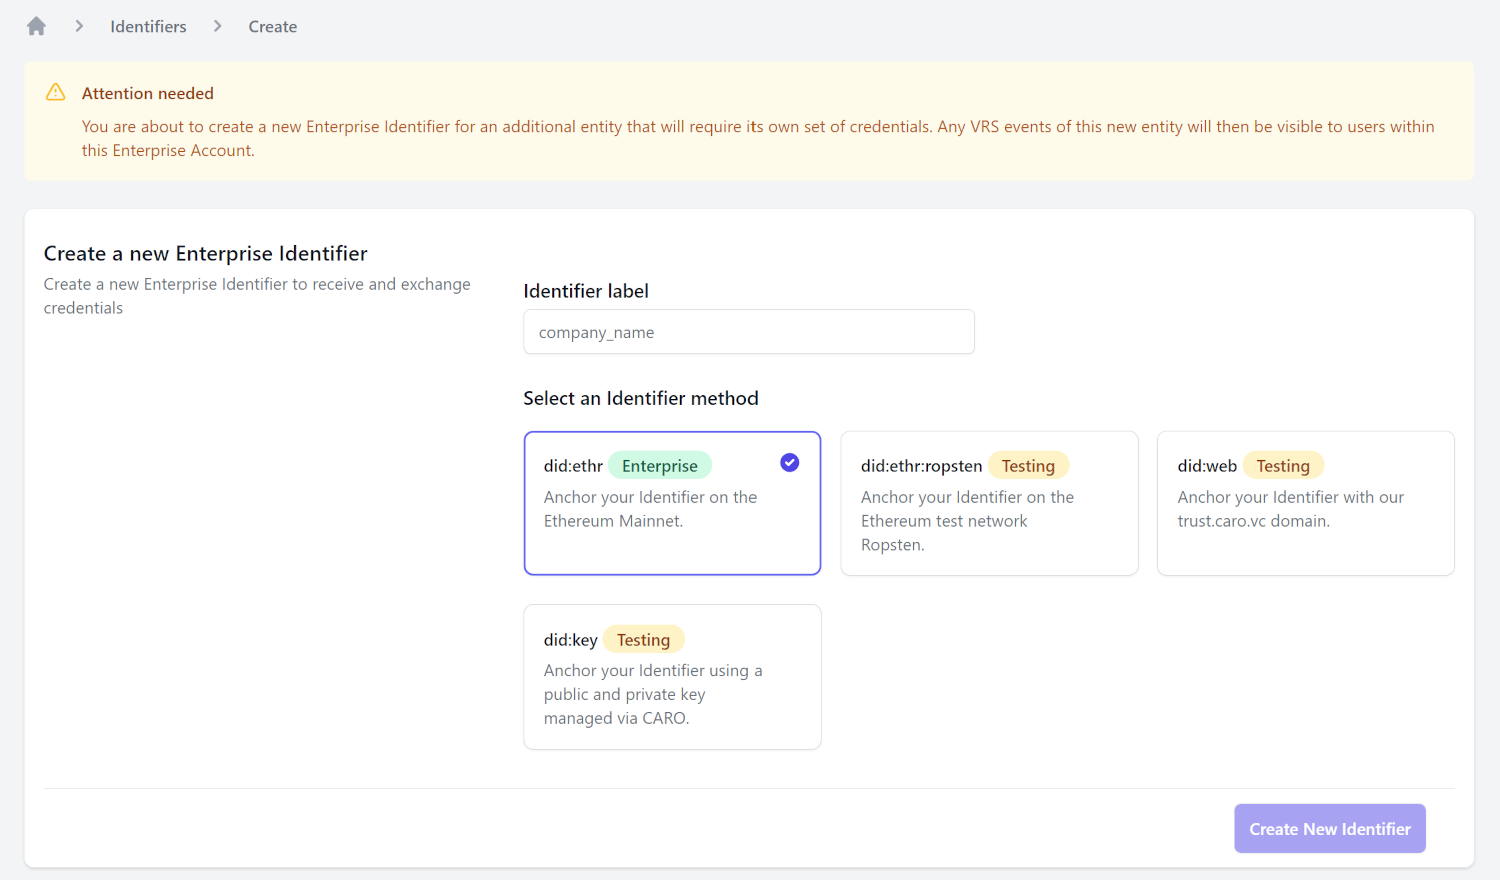Screen dimensions: 1500x880
Task: Click the blue checkmark on did:ethr card
Action: pyautogui.click(x=789, y=462)
